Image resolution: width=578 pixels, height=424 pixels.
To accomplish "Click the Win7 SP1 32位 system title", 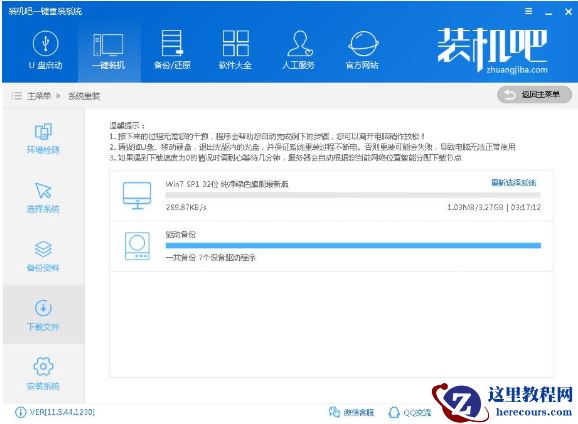I will [227, 184].
